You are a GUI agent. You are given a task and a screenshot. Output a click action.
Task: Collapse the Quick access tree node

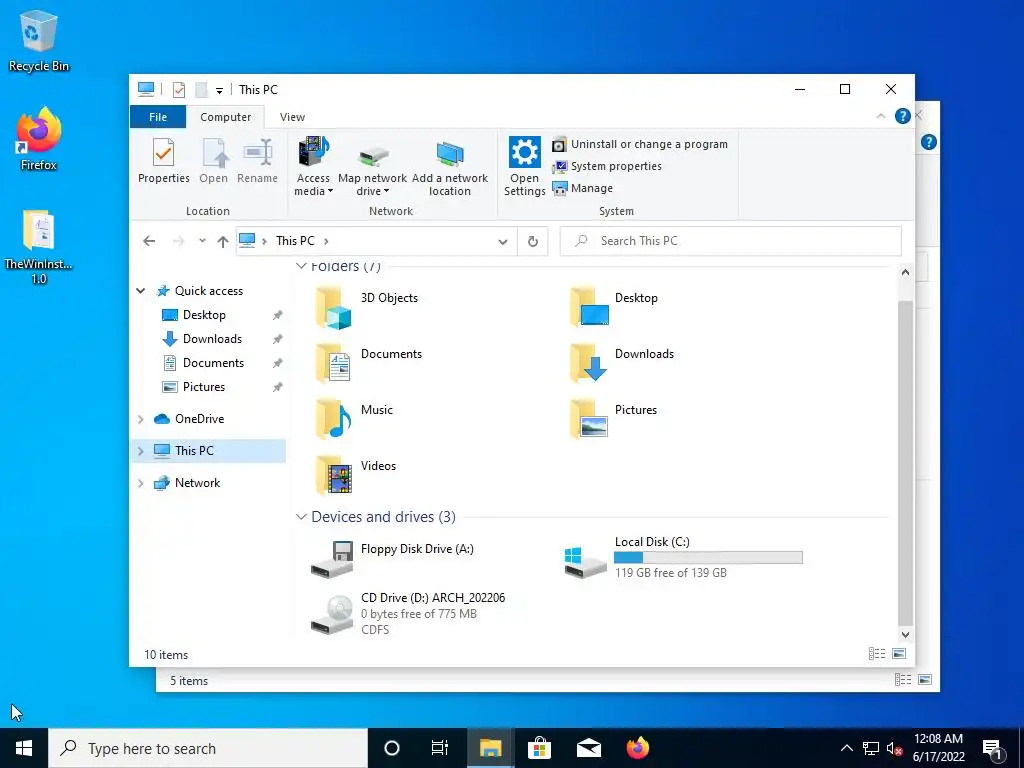[140, 291]
